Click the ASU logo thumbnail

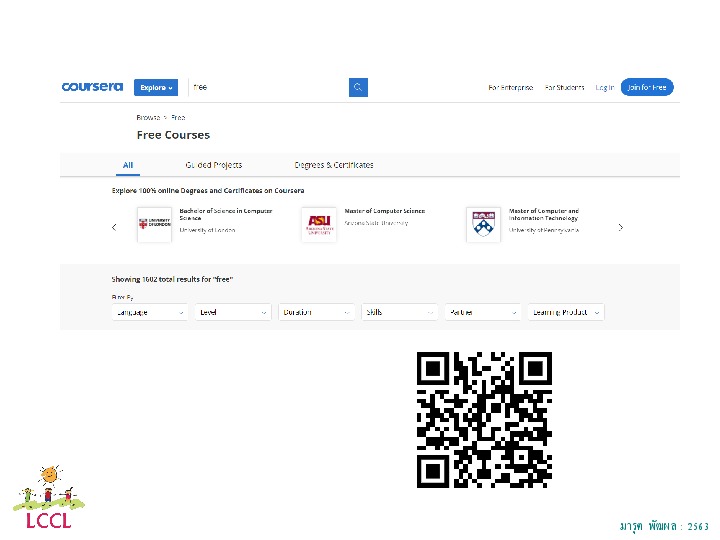[319, 224]
